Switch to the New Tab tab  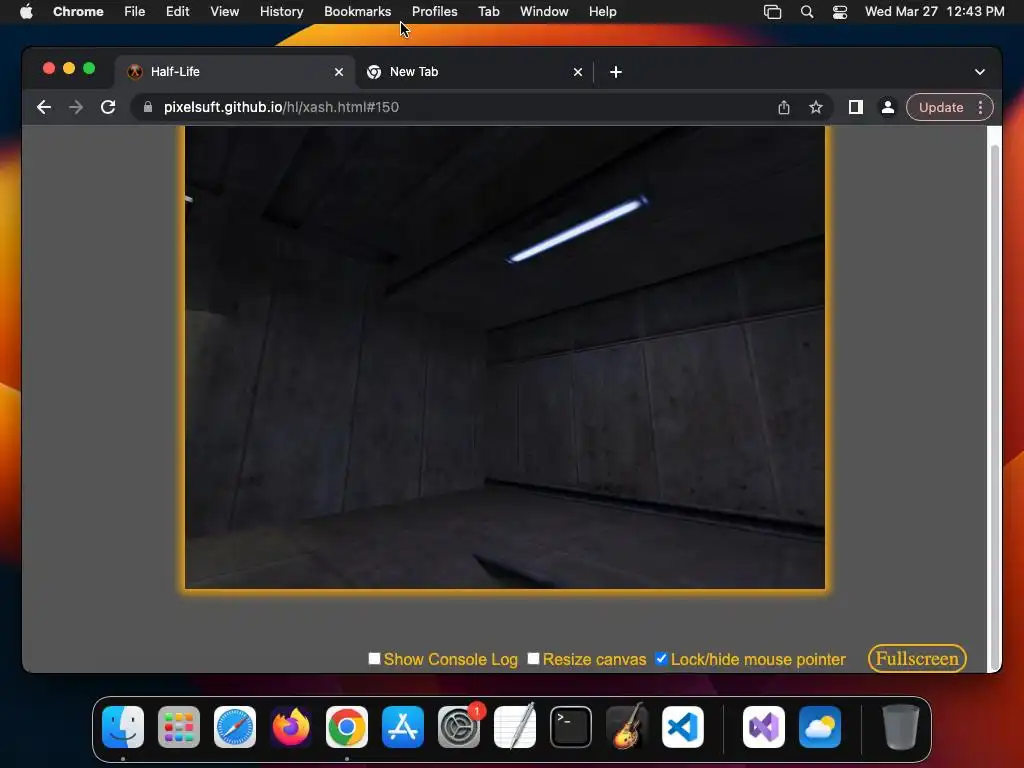click(x=474, y=72)
